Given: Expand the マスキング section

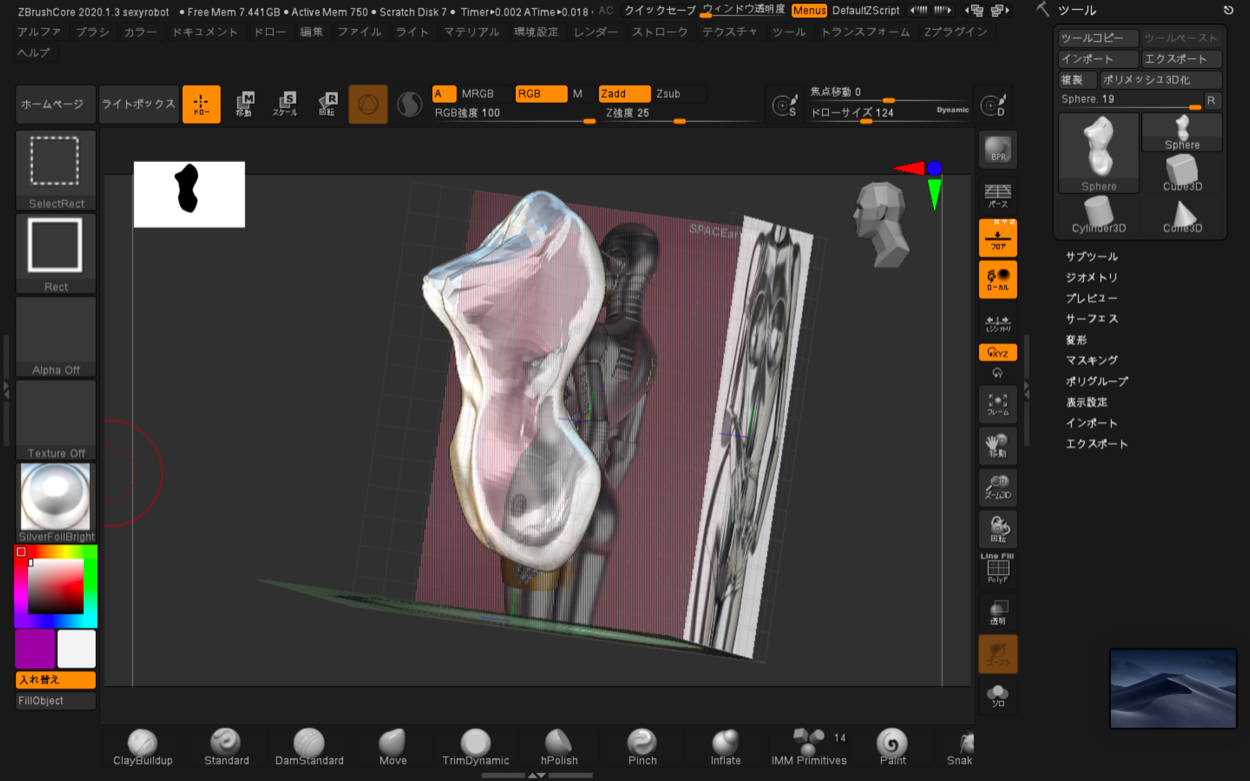Looking at the screenshot, I should 1091,360.
